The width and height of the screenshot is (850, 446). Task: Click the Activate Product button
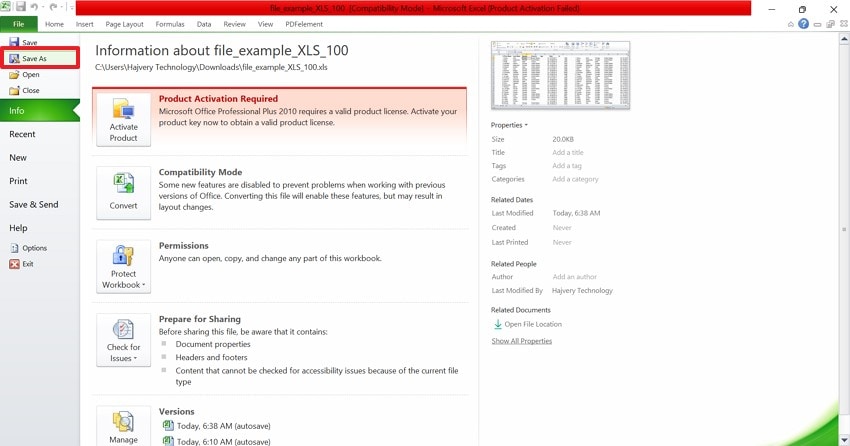point(124,119)
